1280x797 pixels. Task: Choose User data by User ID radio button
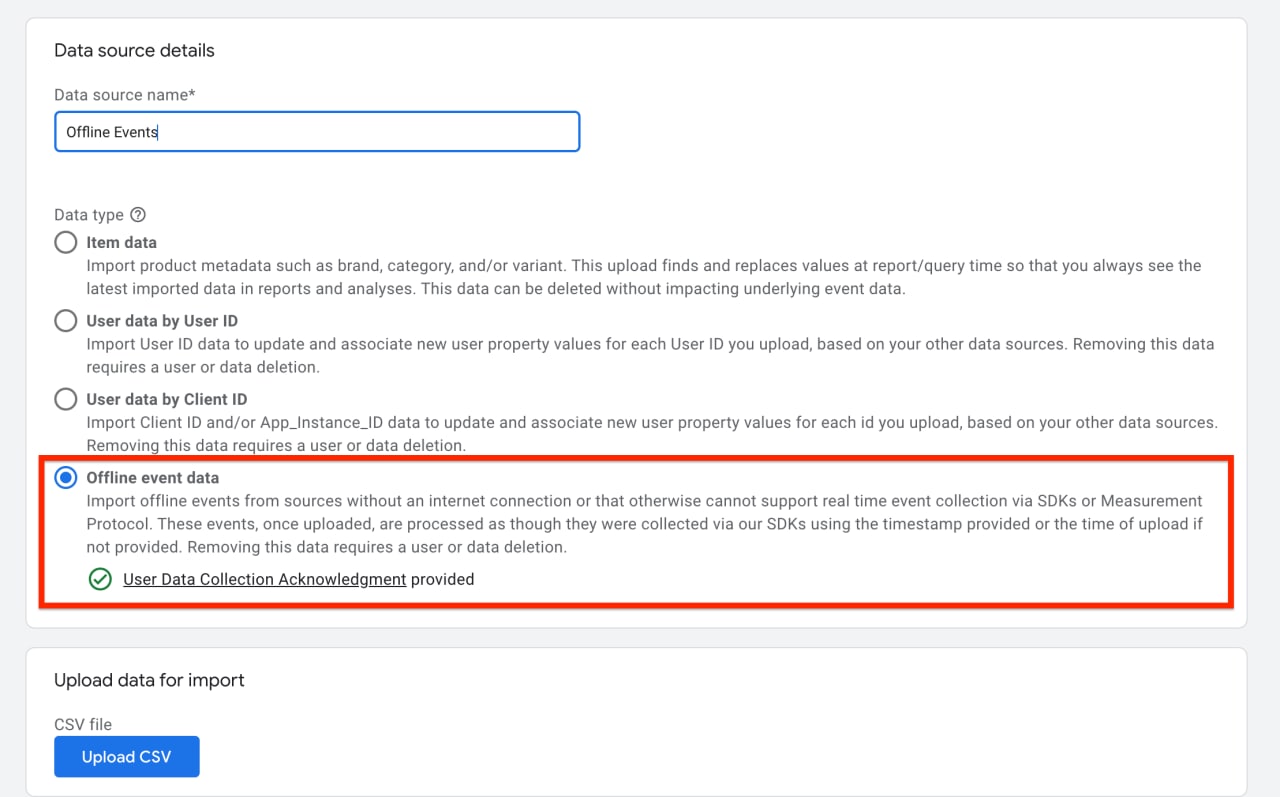[66, 321]
